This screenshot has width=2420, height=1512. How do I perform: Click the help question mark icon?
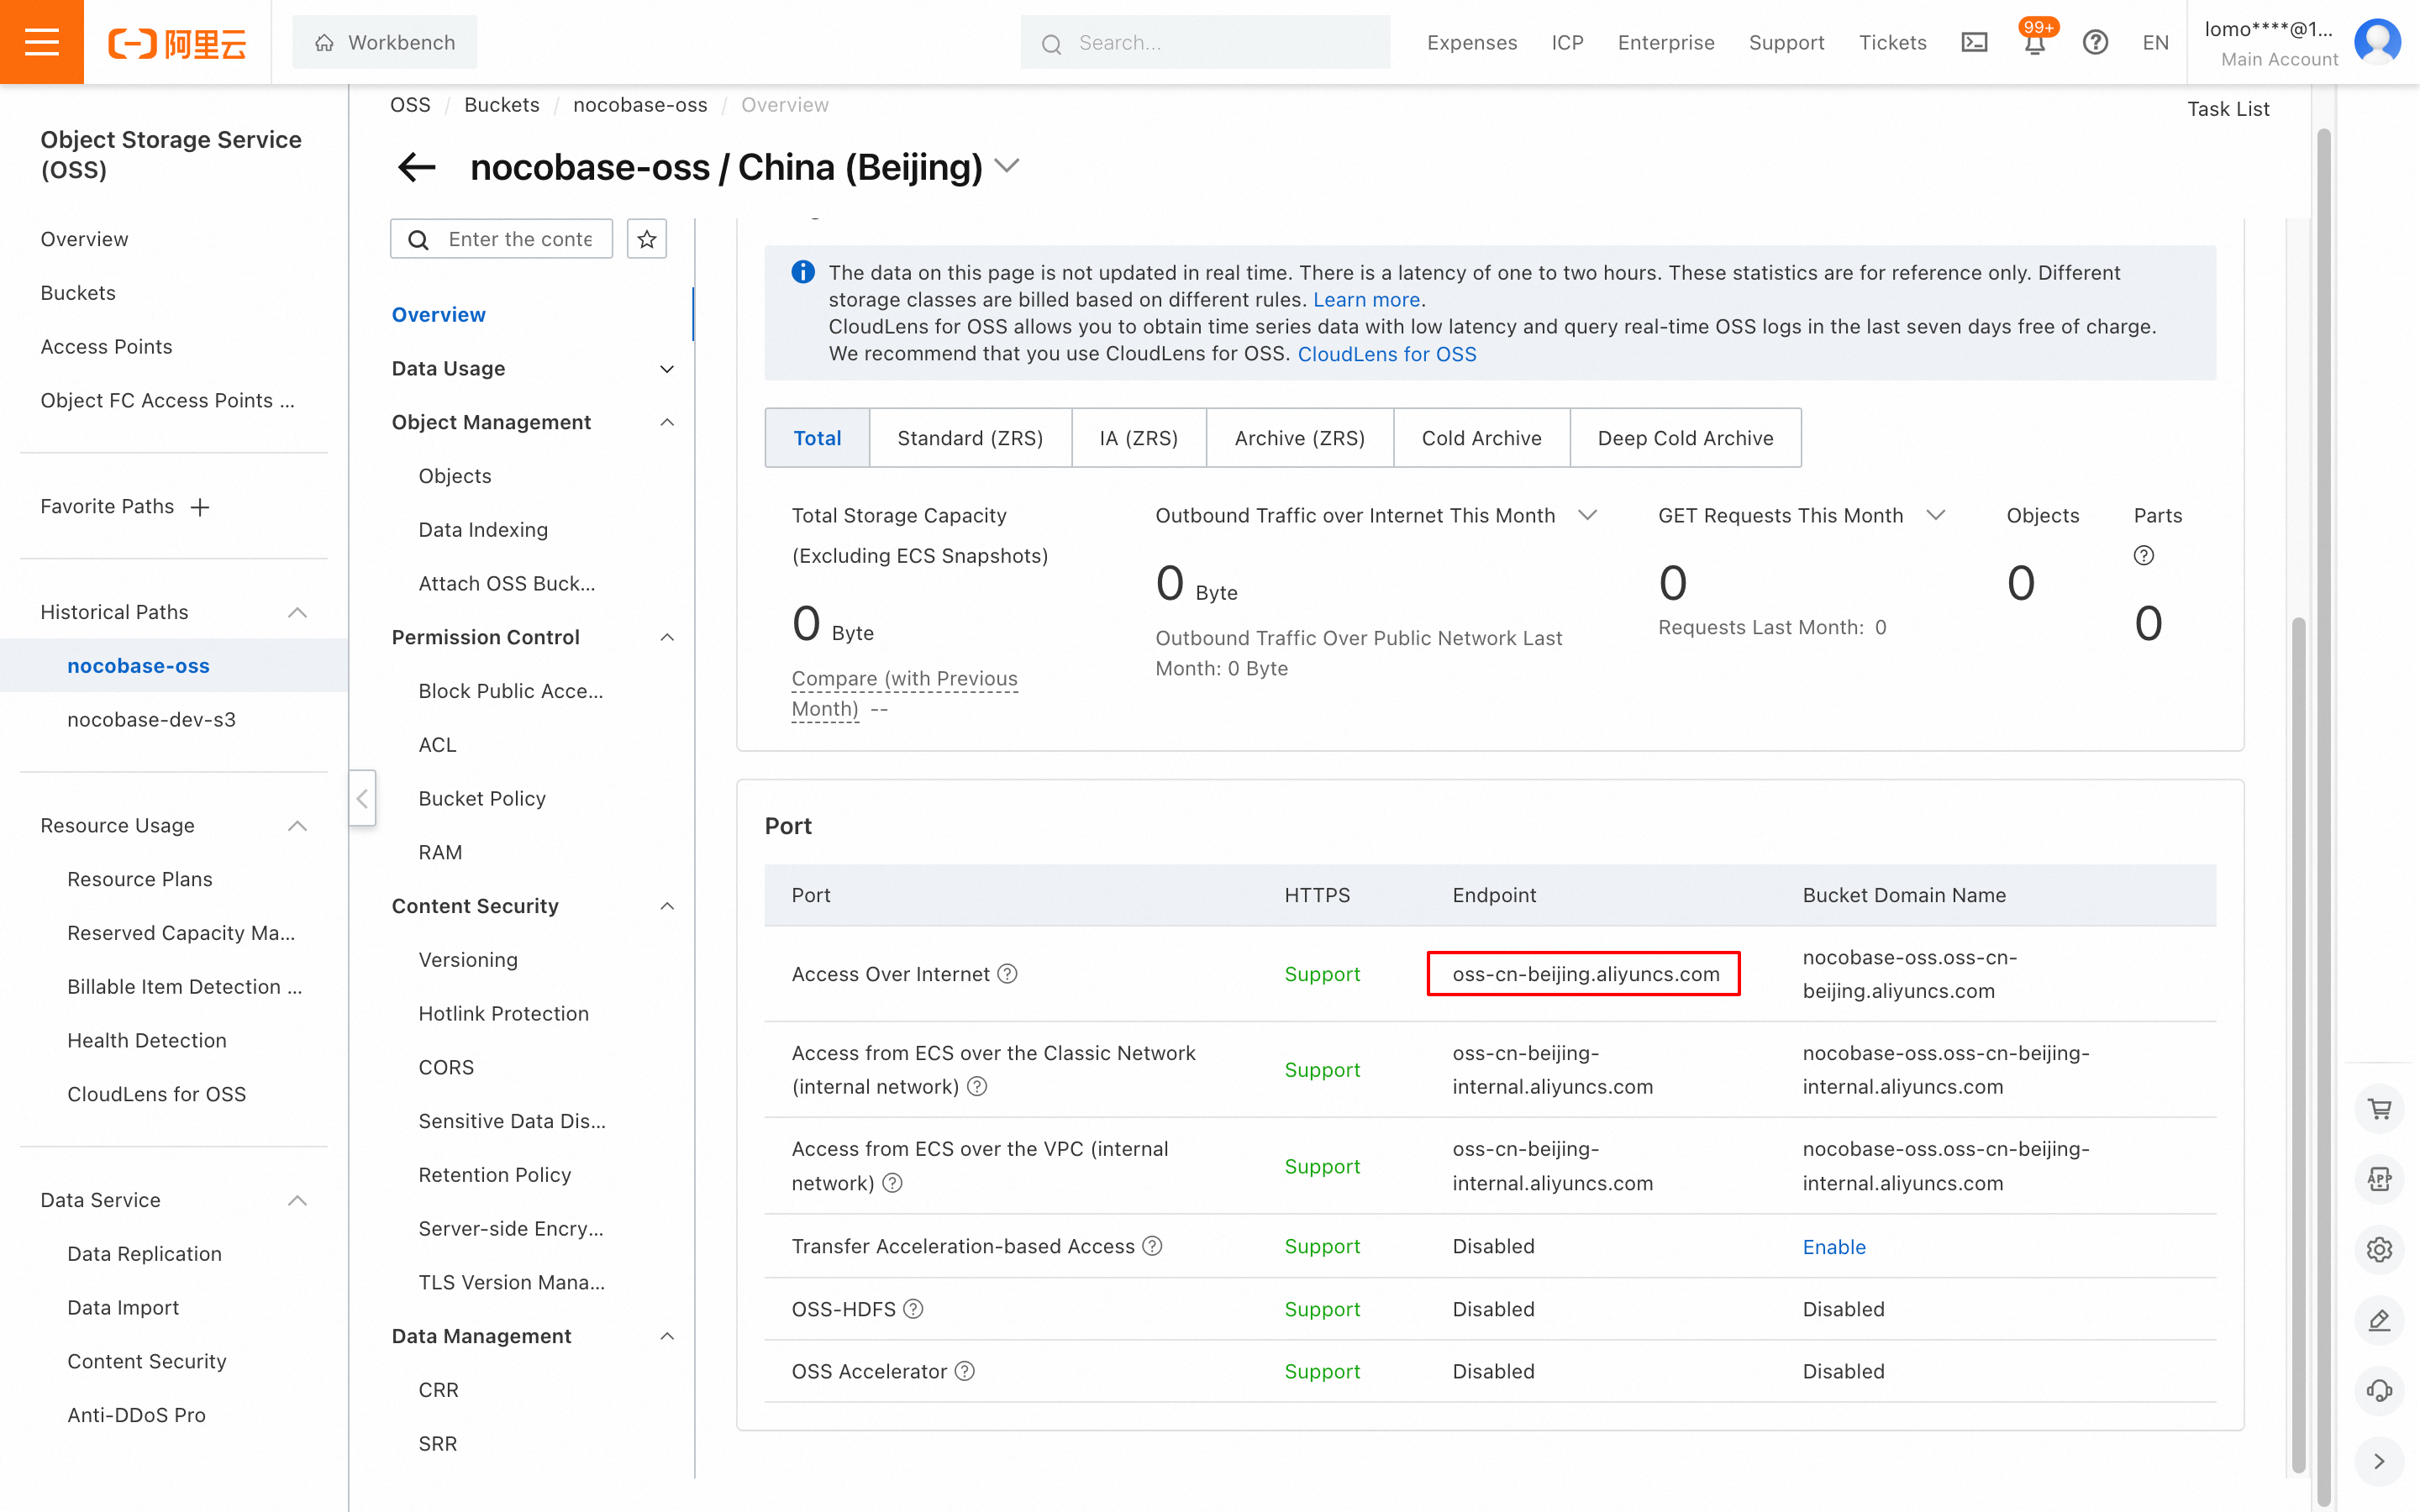[x=2095, y=43]
